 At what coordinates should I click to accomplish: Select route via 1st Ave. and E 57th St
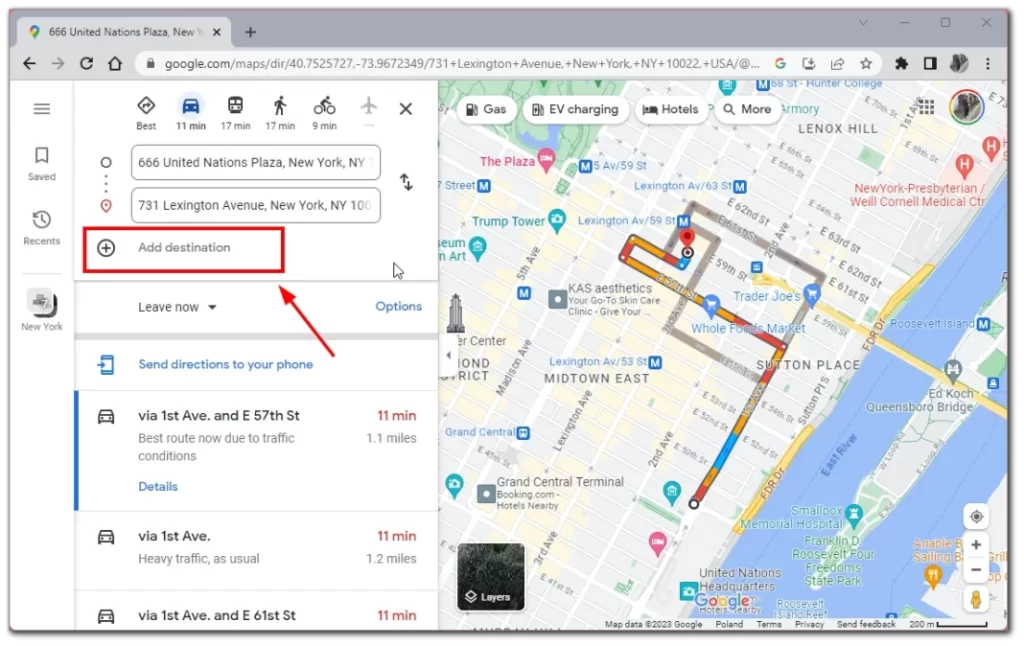(x=257, y=451)
